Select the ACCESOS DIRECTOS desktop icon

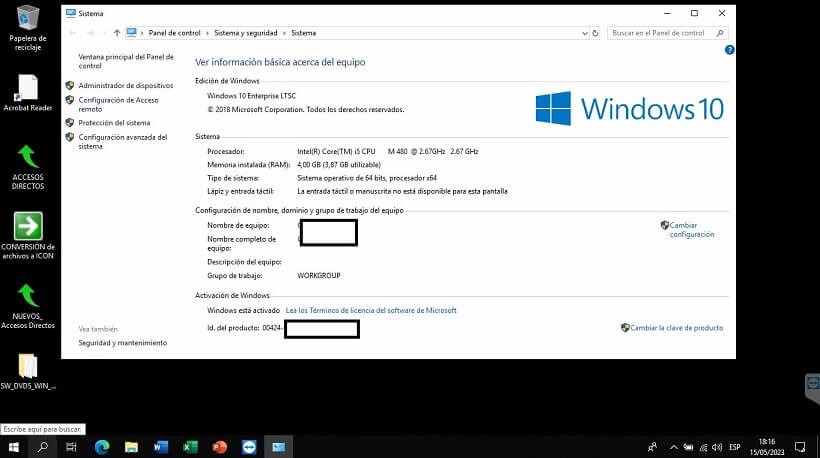coord(28,167)
